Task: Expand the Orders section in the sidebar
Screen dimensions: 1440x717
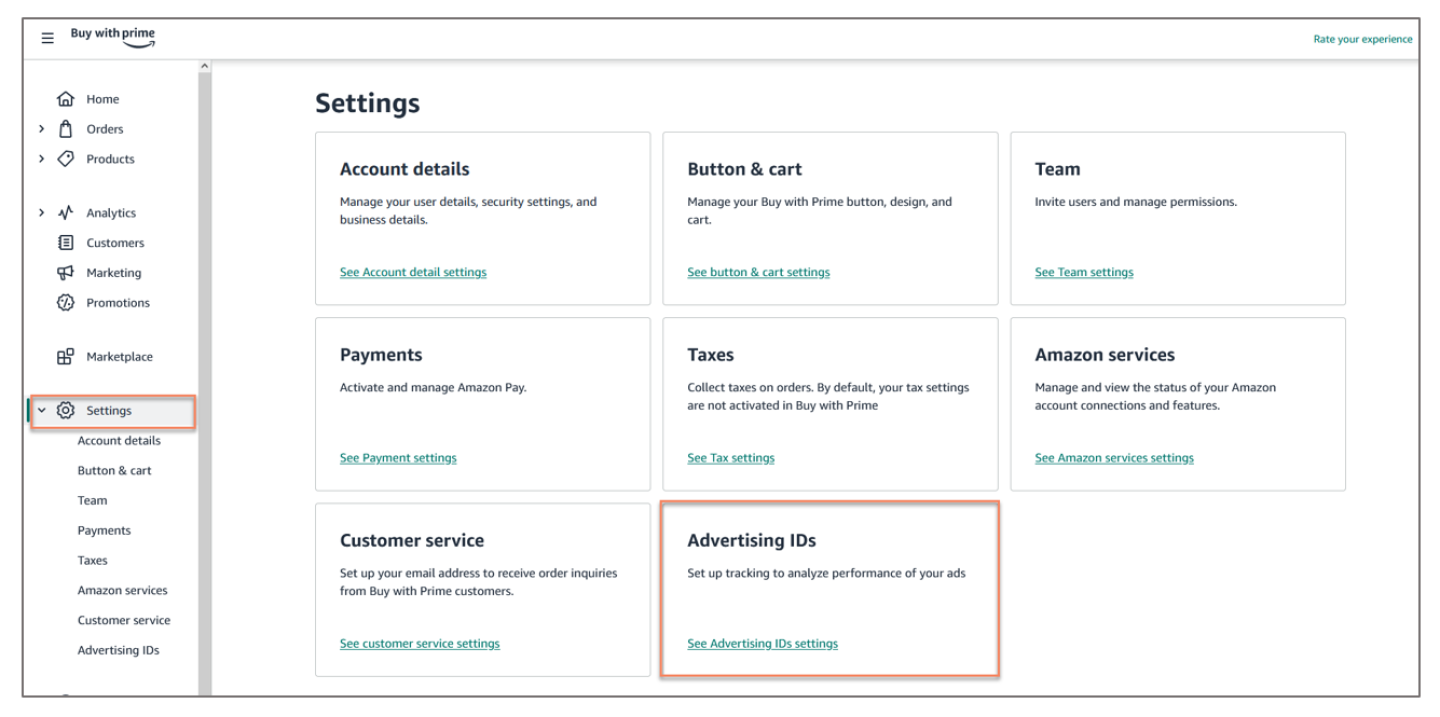Action: pyautogui.click(x=42, y=128)
